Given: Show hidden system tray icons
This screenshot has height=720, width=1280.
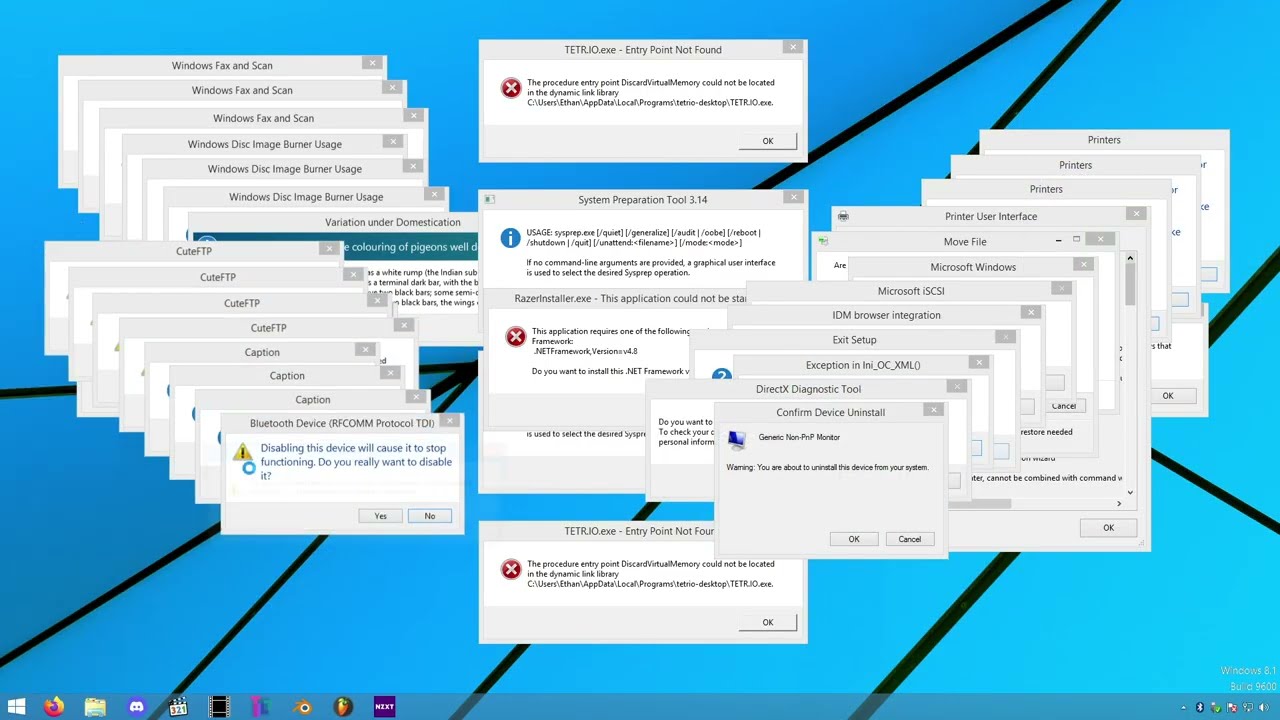Looking at the screenshot, I should click(x=1183, y=708).
